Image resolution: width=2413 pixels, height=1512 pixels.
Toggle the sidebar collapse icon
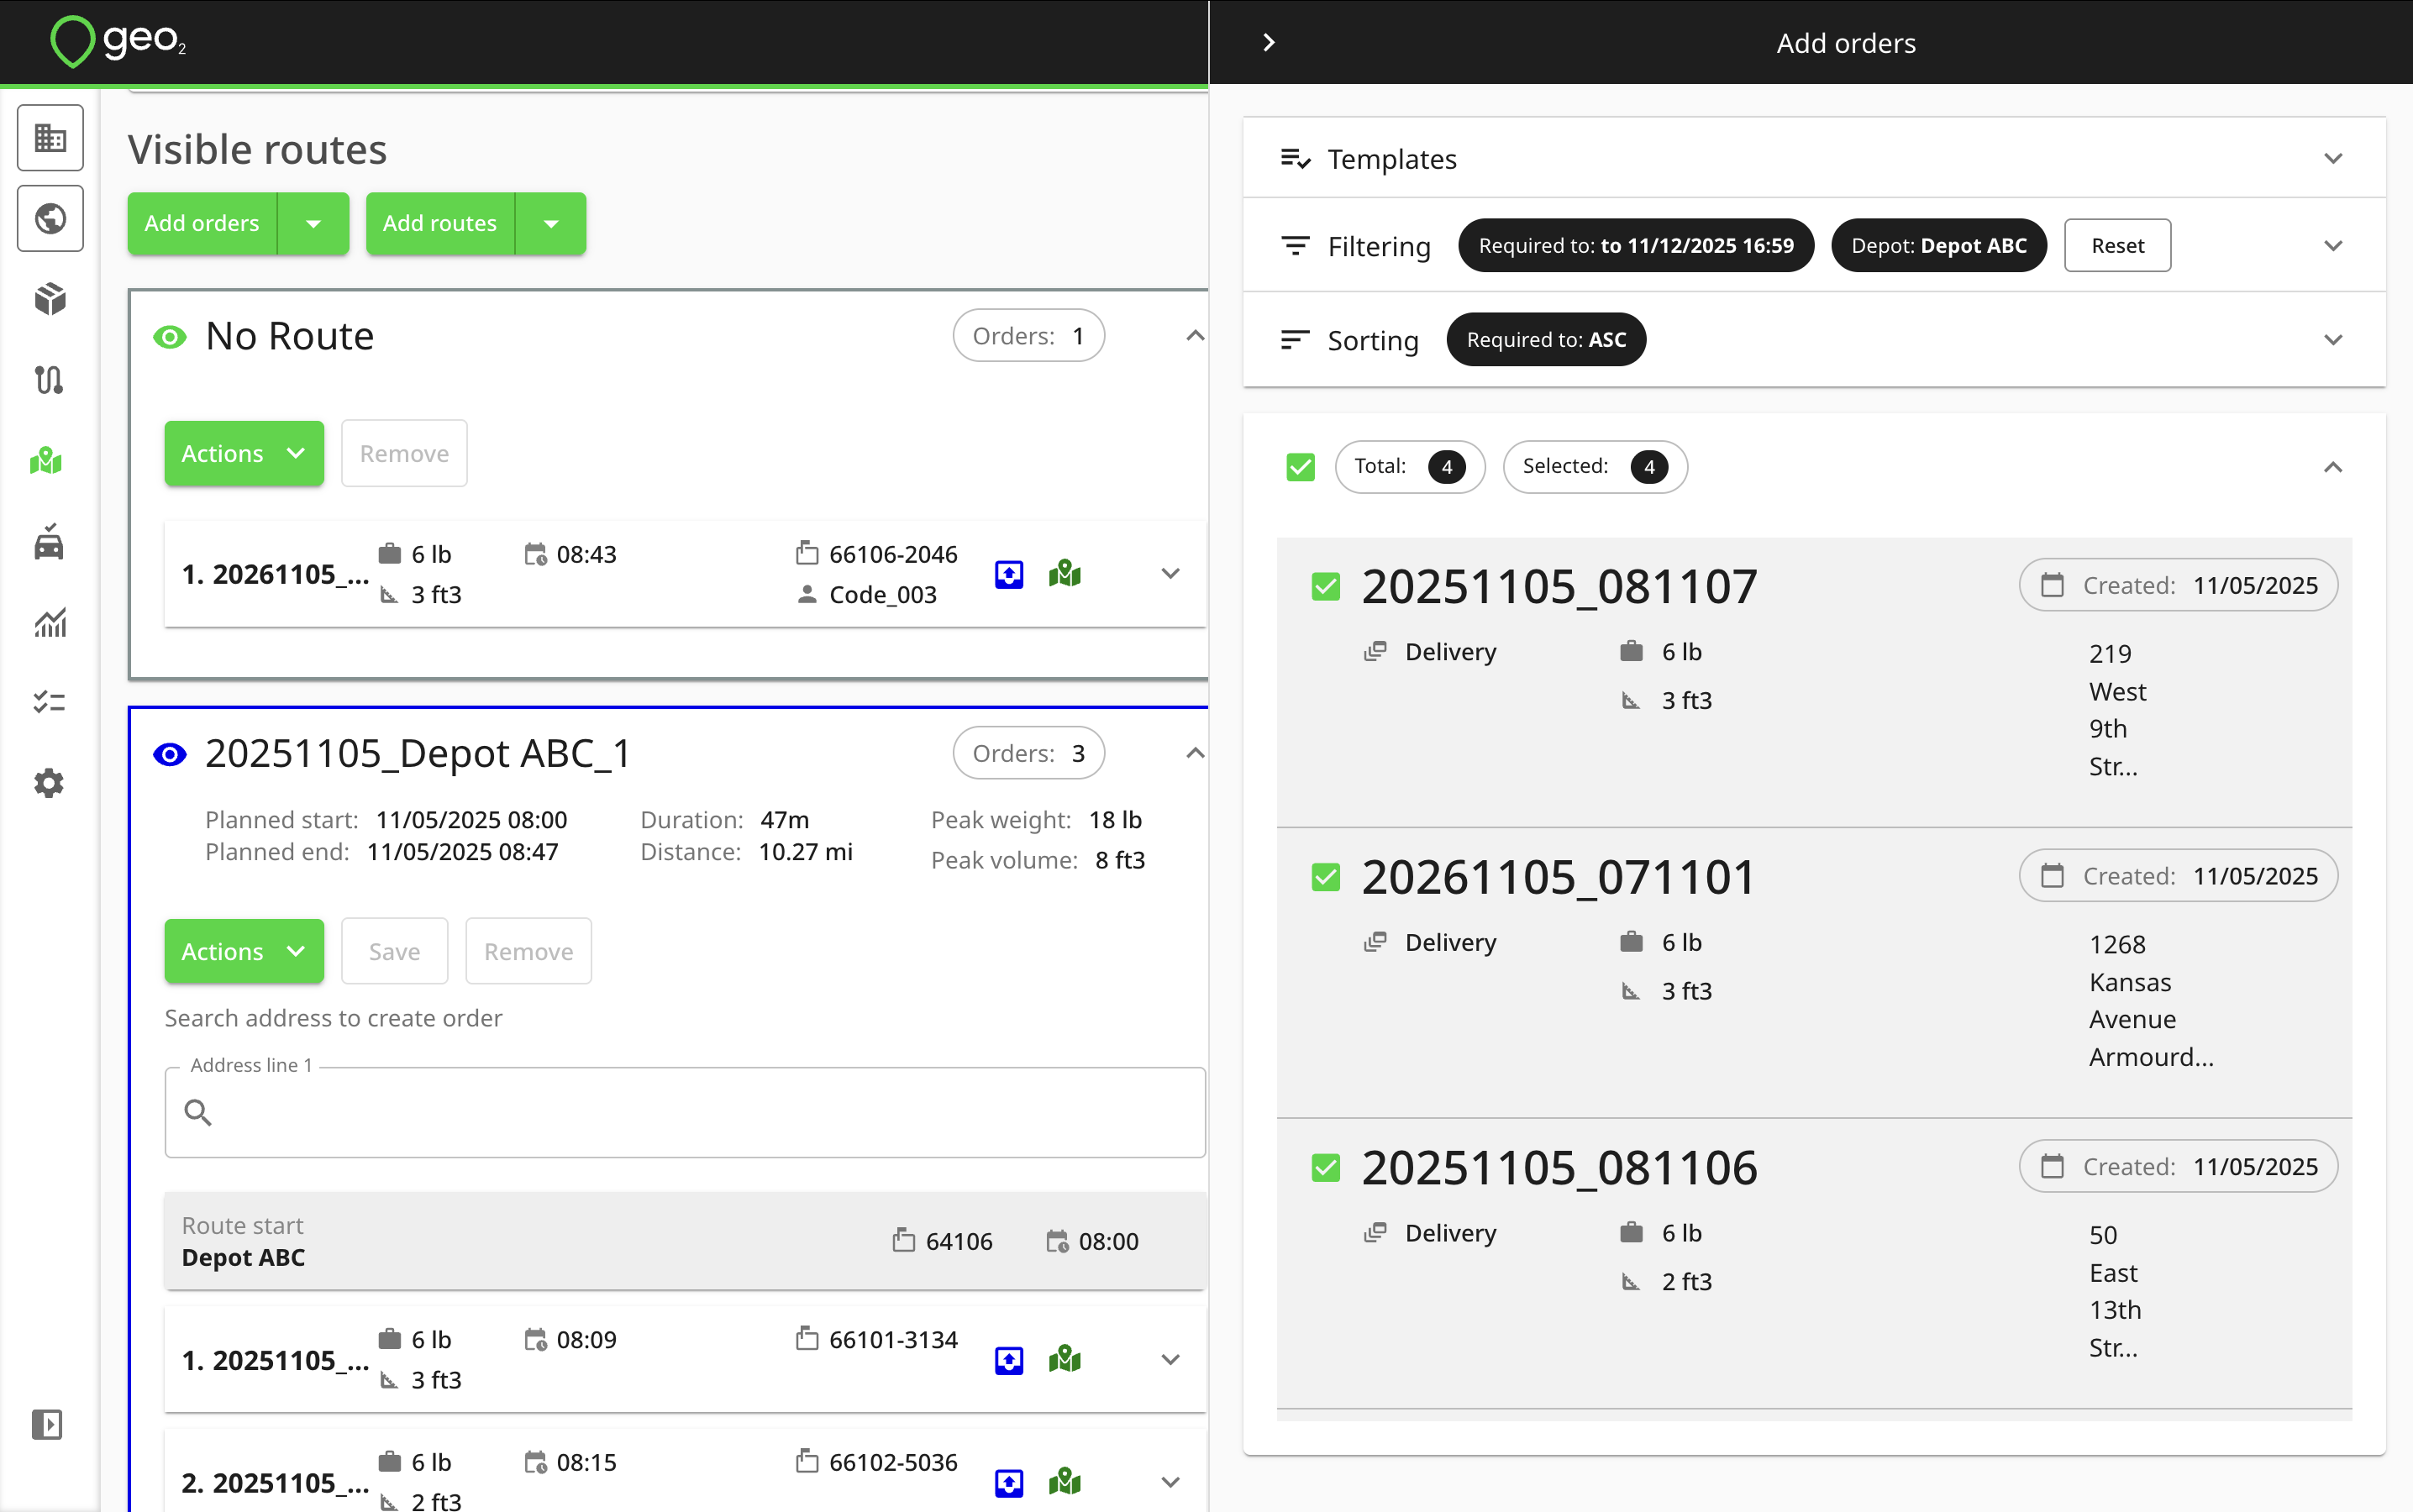pos(47,1424)
